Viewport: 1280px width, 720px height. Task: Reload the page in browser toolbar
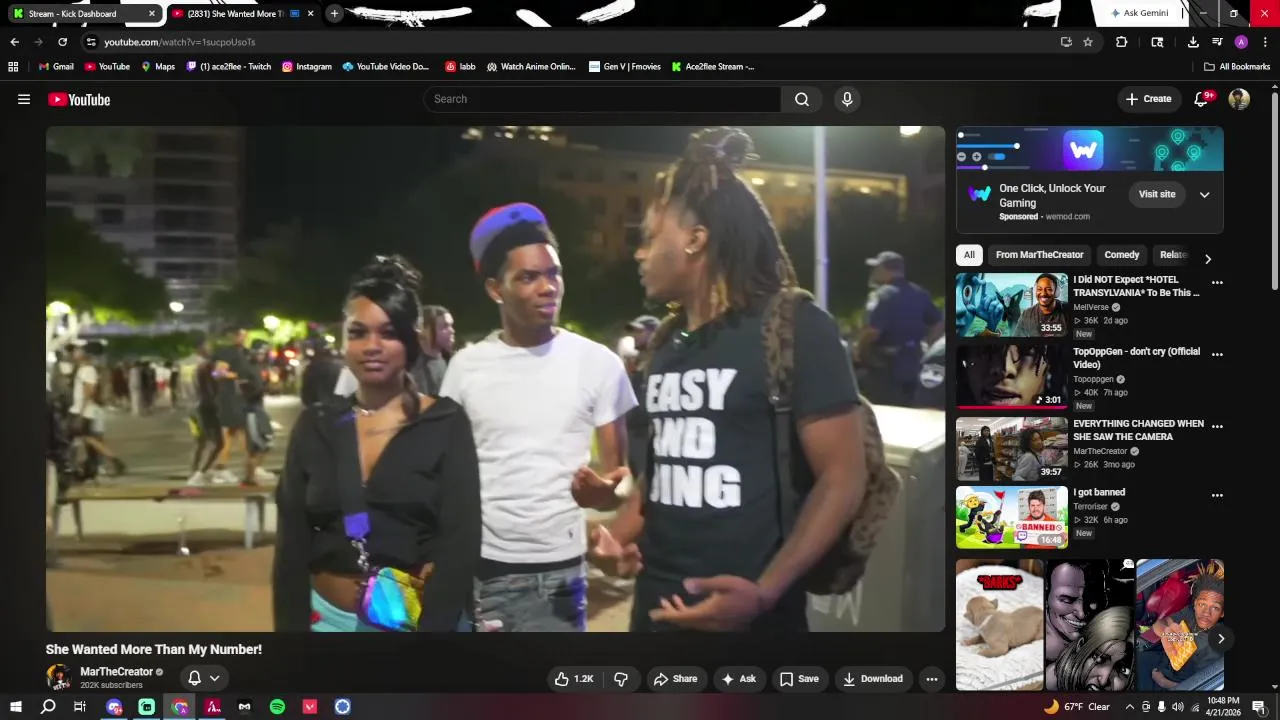62,42
